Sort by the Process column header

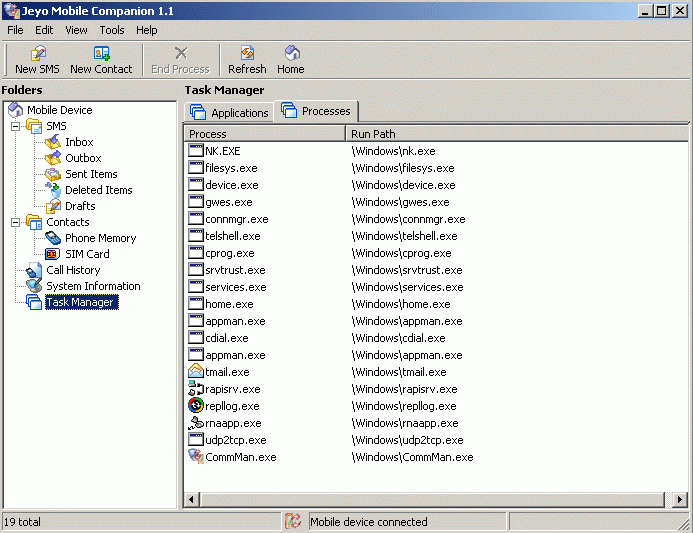[264, 134]
